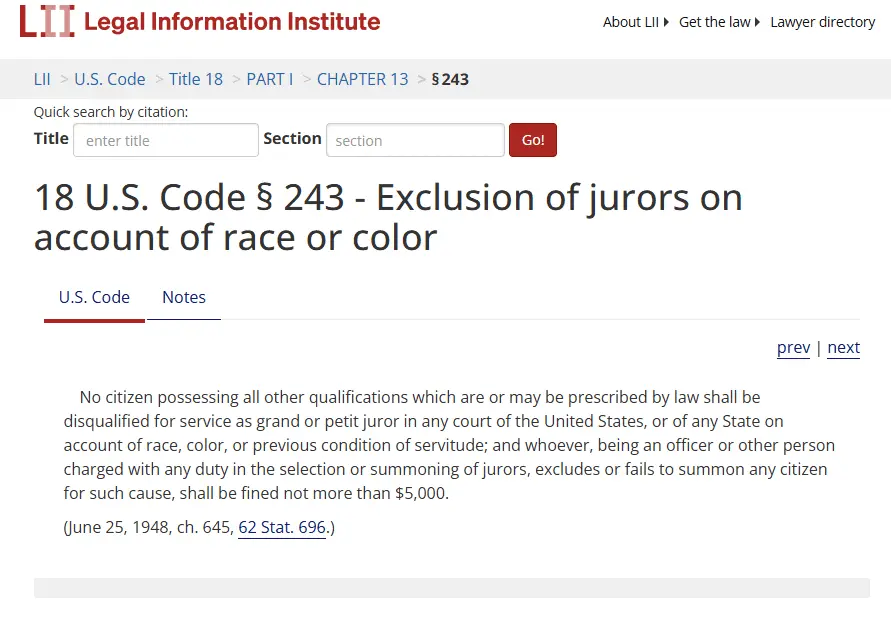Viewport: 891px width, 618px height.
Task: Expand the Get the law menu
Action: [719, 22]
